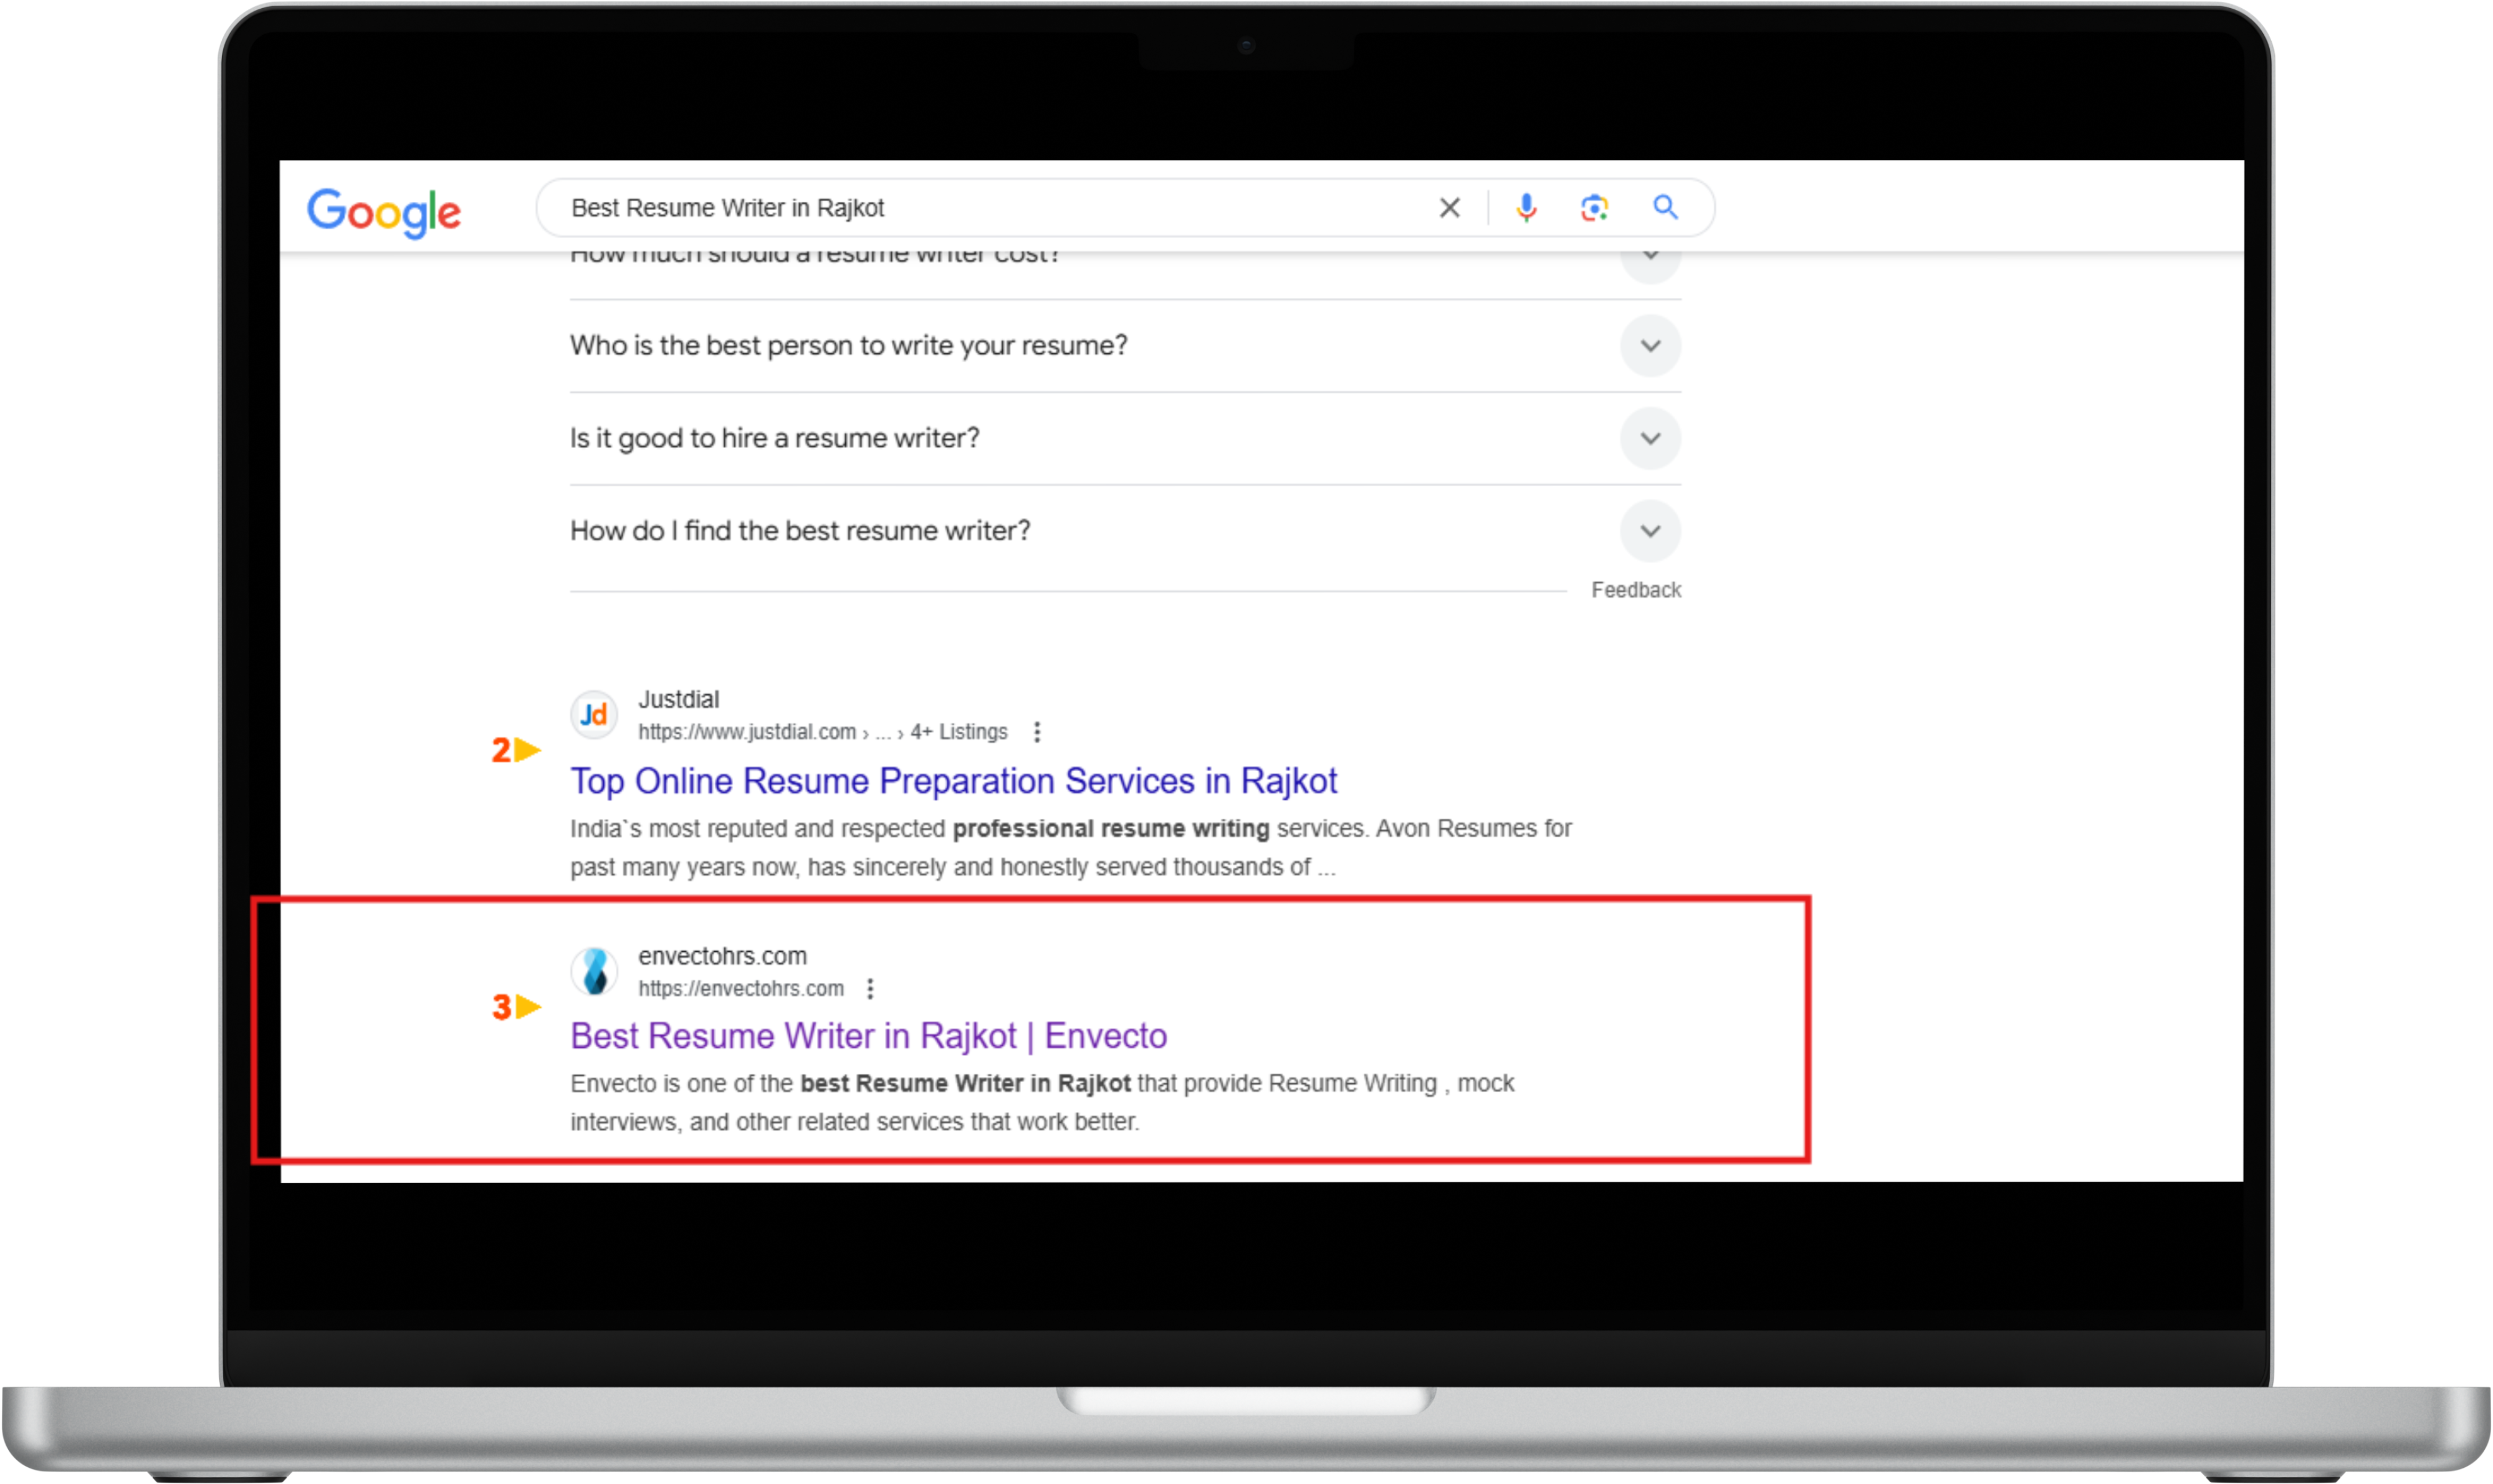Click the https://envectohrs.com URL text

point(741,989)
